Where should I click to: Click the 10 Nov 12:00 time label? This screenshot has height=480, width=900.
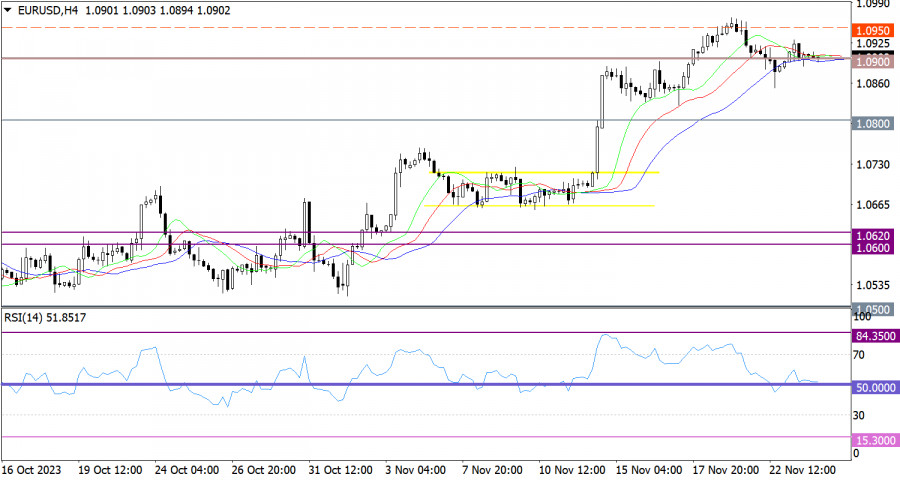tap(572, 470)
